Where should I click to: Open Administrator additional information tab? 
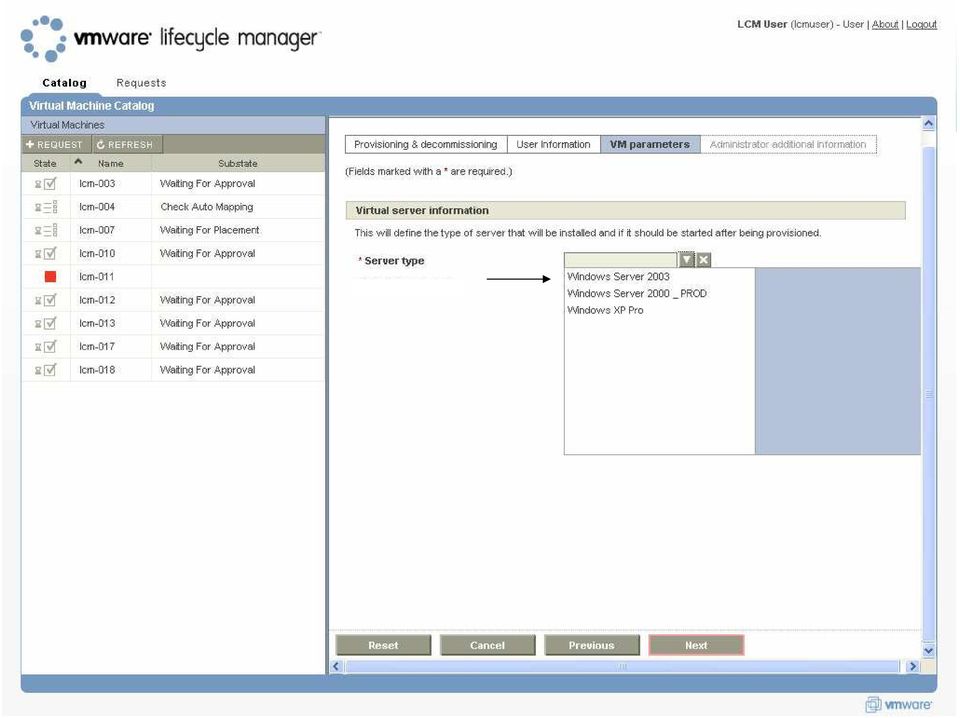click(x=788, y=144)
